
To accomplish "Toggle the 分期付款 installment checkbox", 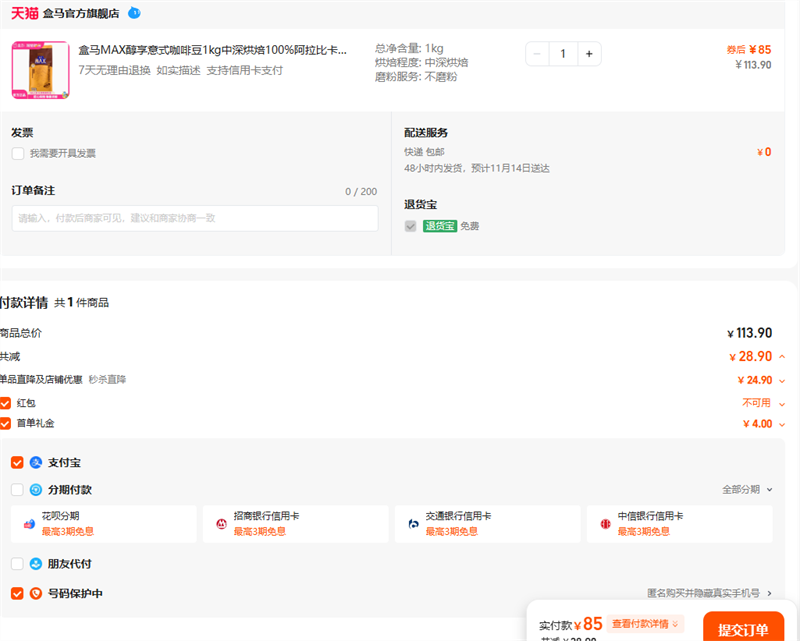I will coord(16,489).
